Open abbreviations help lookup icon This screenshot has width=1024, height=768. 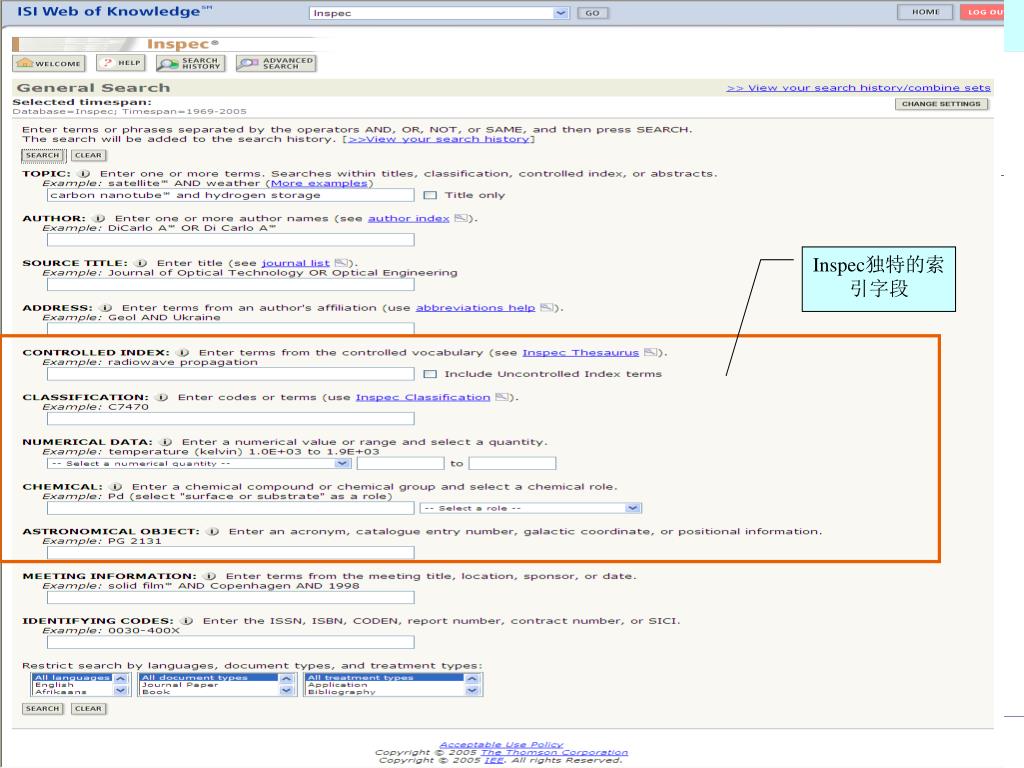pyautogui.click(x=547, y=308)
